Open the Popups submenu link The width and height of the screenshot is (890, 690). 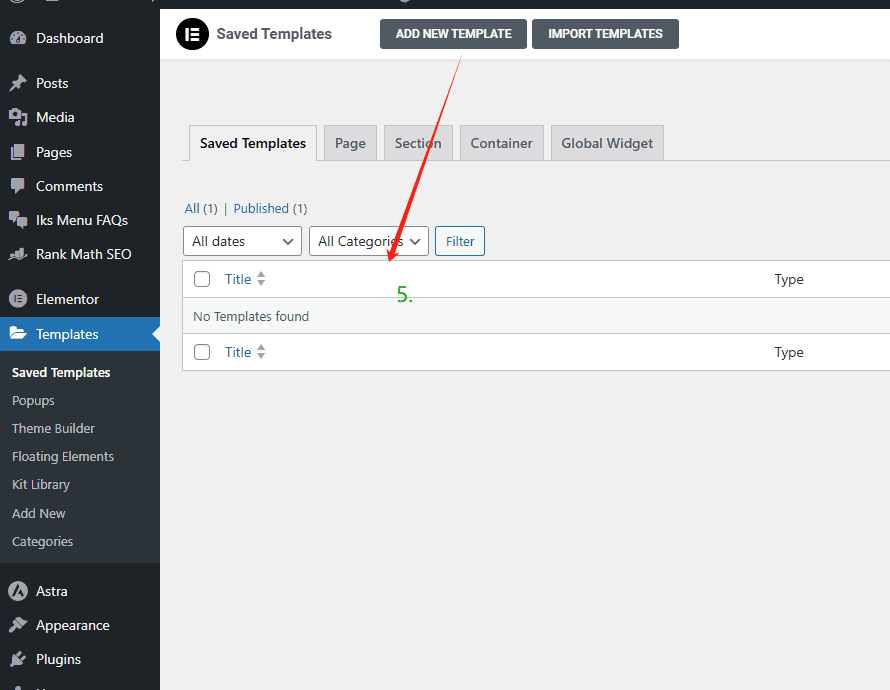point(33,401)
